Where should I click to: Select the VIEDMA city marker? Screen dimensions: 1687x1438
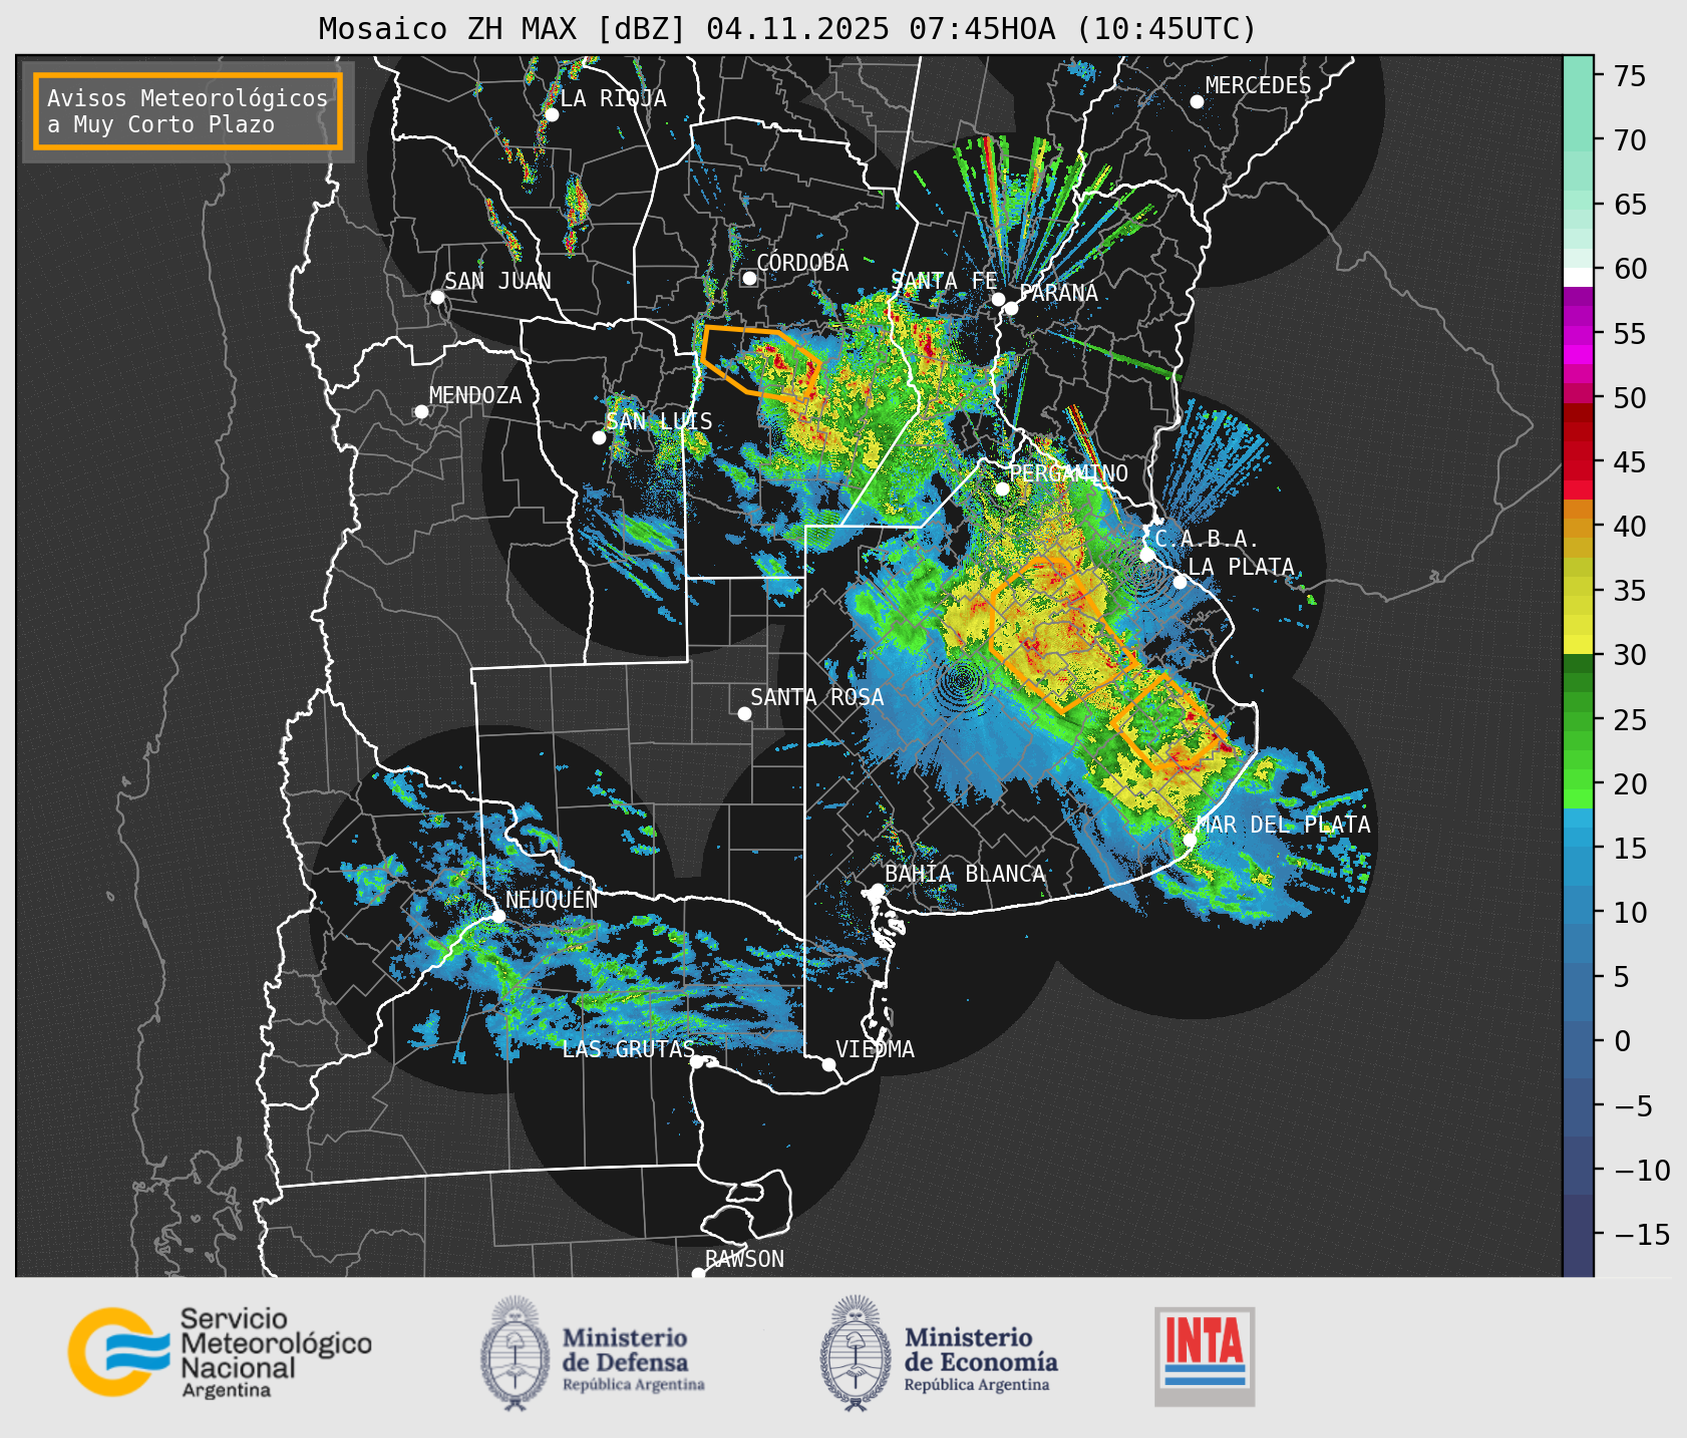tap(828, 1064)
